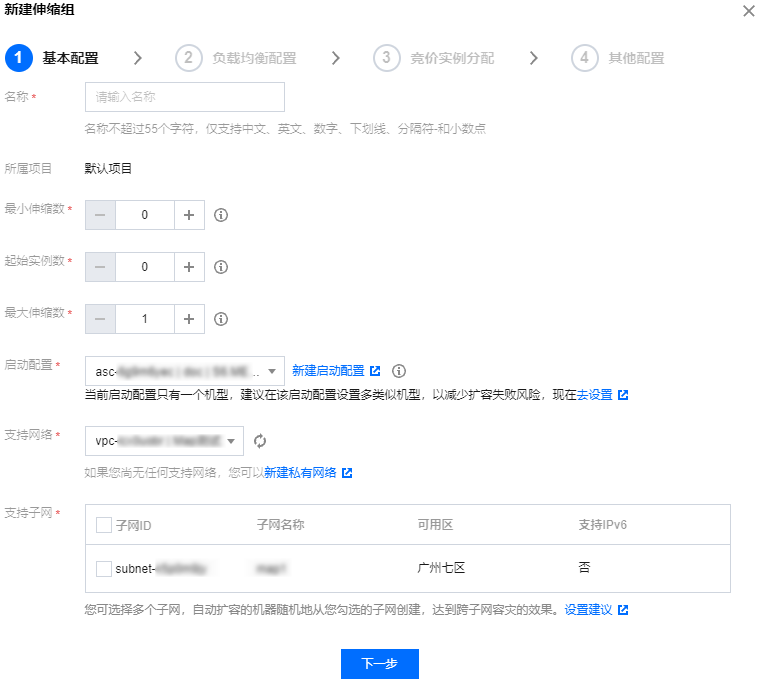Screen dimensions: 759x684
Task: Refresh the 支持网络 VPC list
Action: click(260, 440)
